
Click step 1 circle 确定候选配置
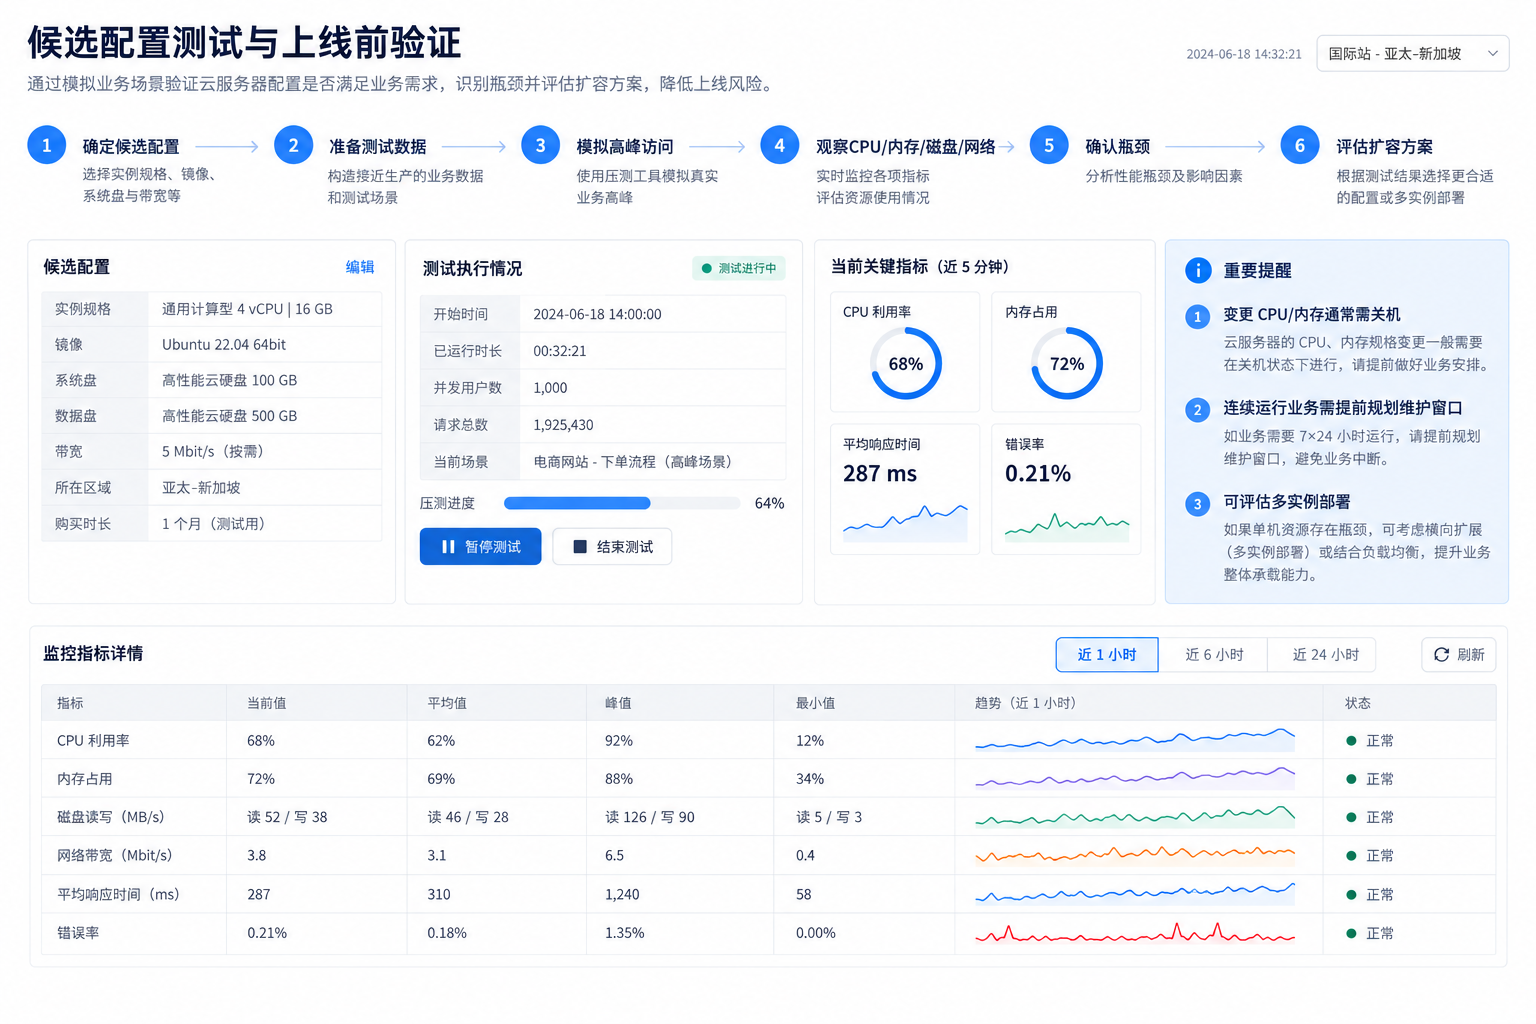click(x=46, y=145)
